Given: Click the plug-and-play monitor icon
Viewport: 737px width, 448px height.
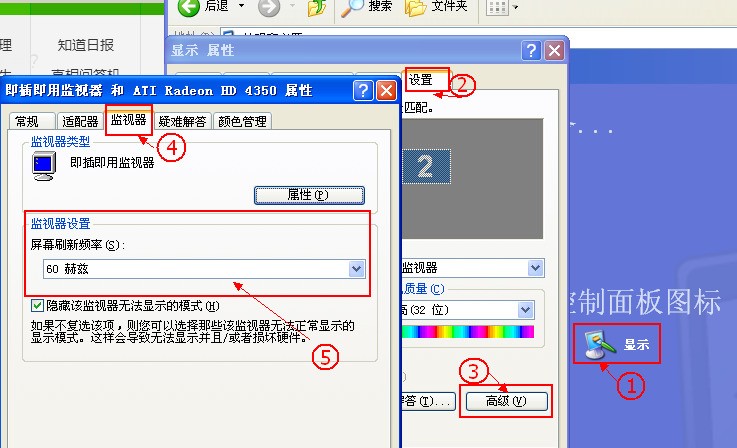Looking at the screenshot, I should pos(44,165).
